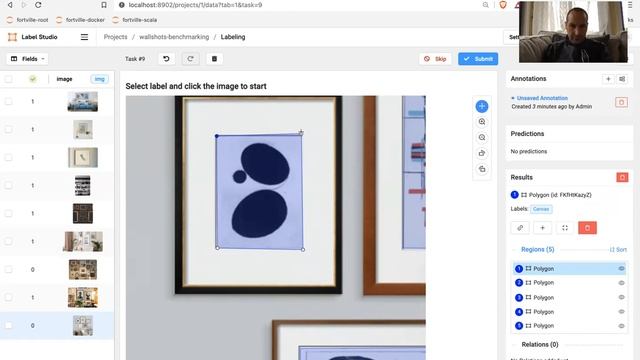Click the completed-status green check column header
640x360 pixels.
pos(33,79)
